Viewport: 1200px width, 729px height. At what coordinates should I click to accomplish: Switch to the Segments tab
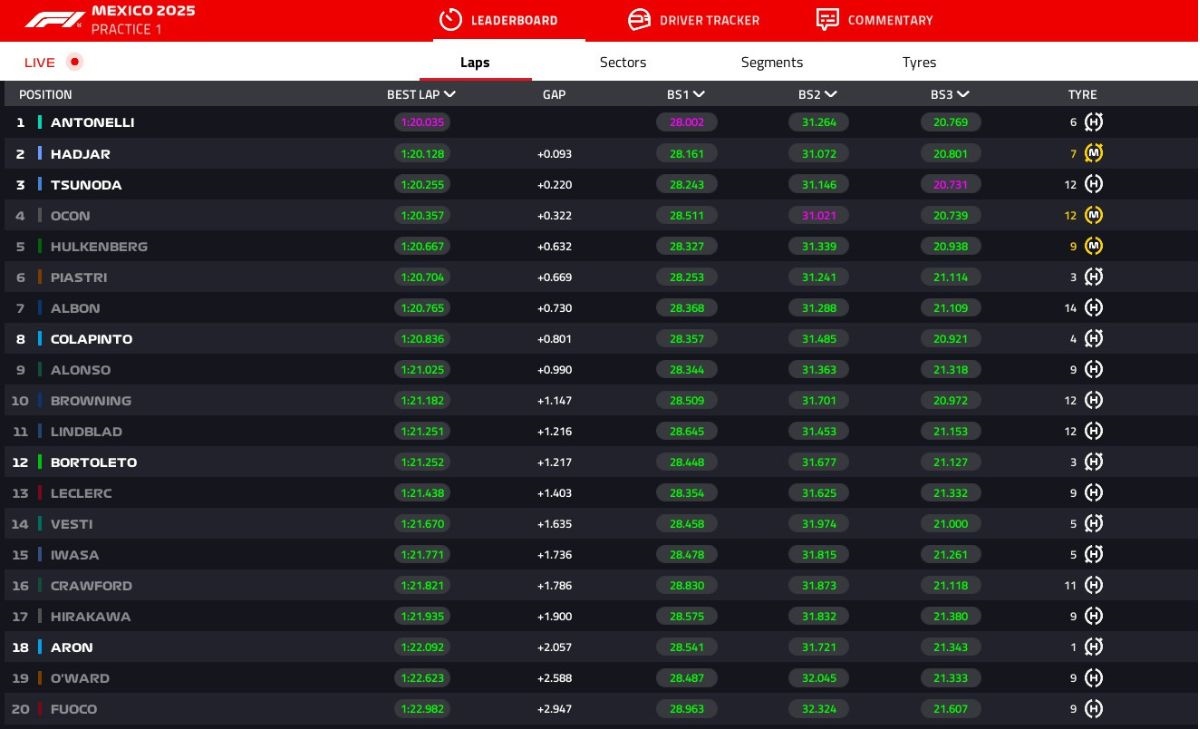(x=771, y=62)
